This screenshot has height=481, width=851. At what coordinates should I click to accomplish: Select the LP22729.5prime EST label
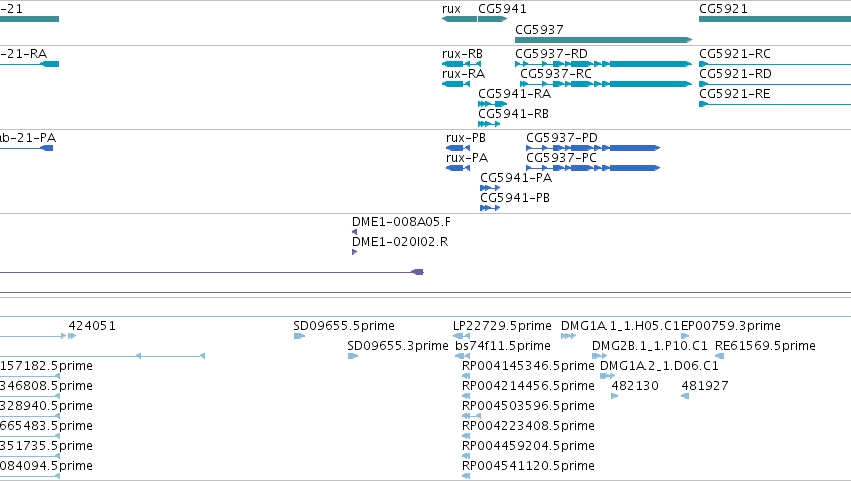502,326
